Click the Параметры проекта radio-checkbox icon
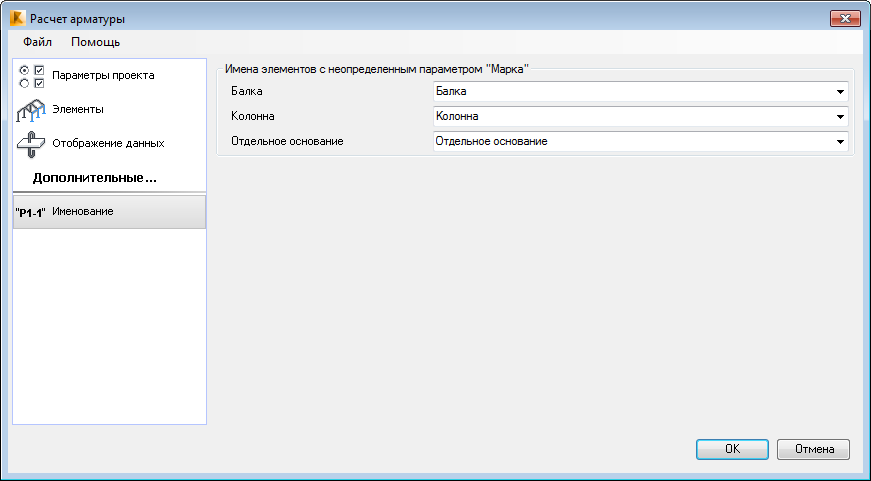Screen dimensions: 871x481 pyautogui.click(x=31, y=77)
